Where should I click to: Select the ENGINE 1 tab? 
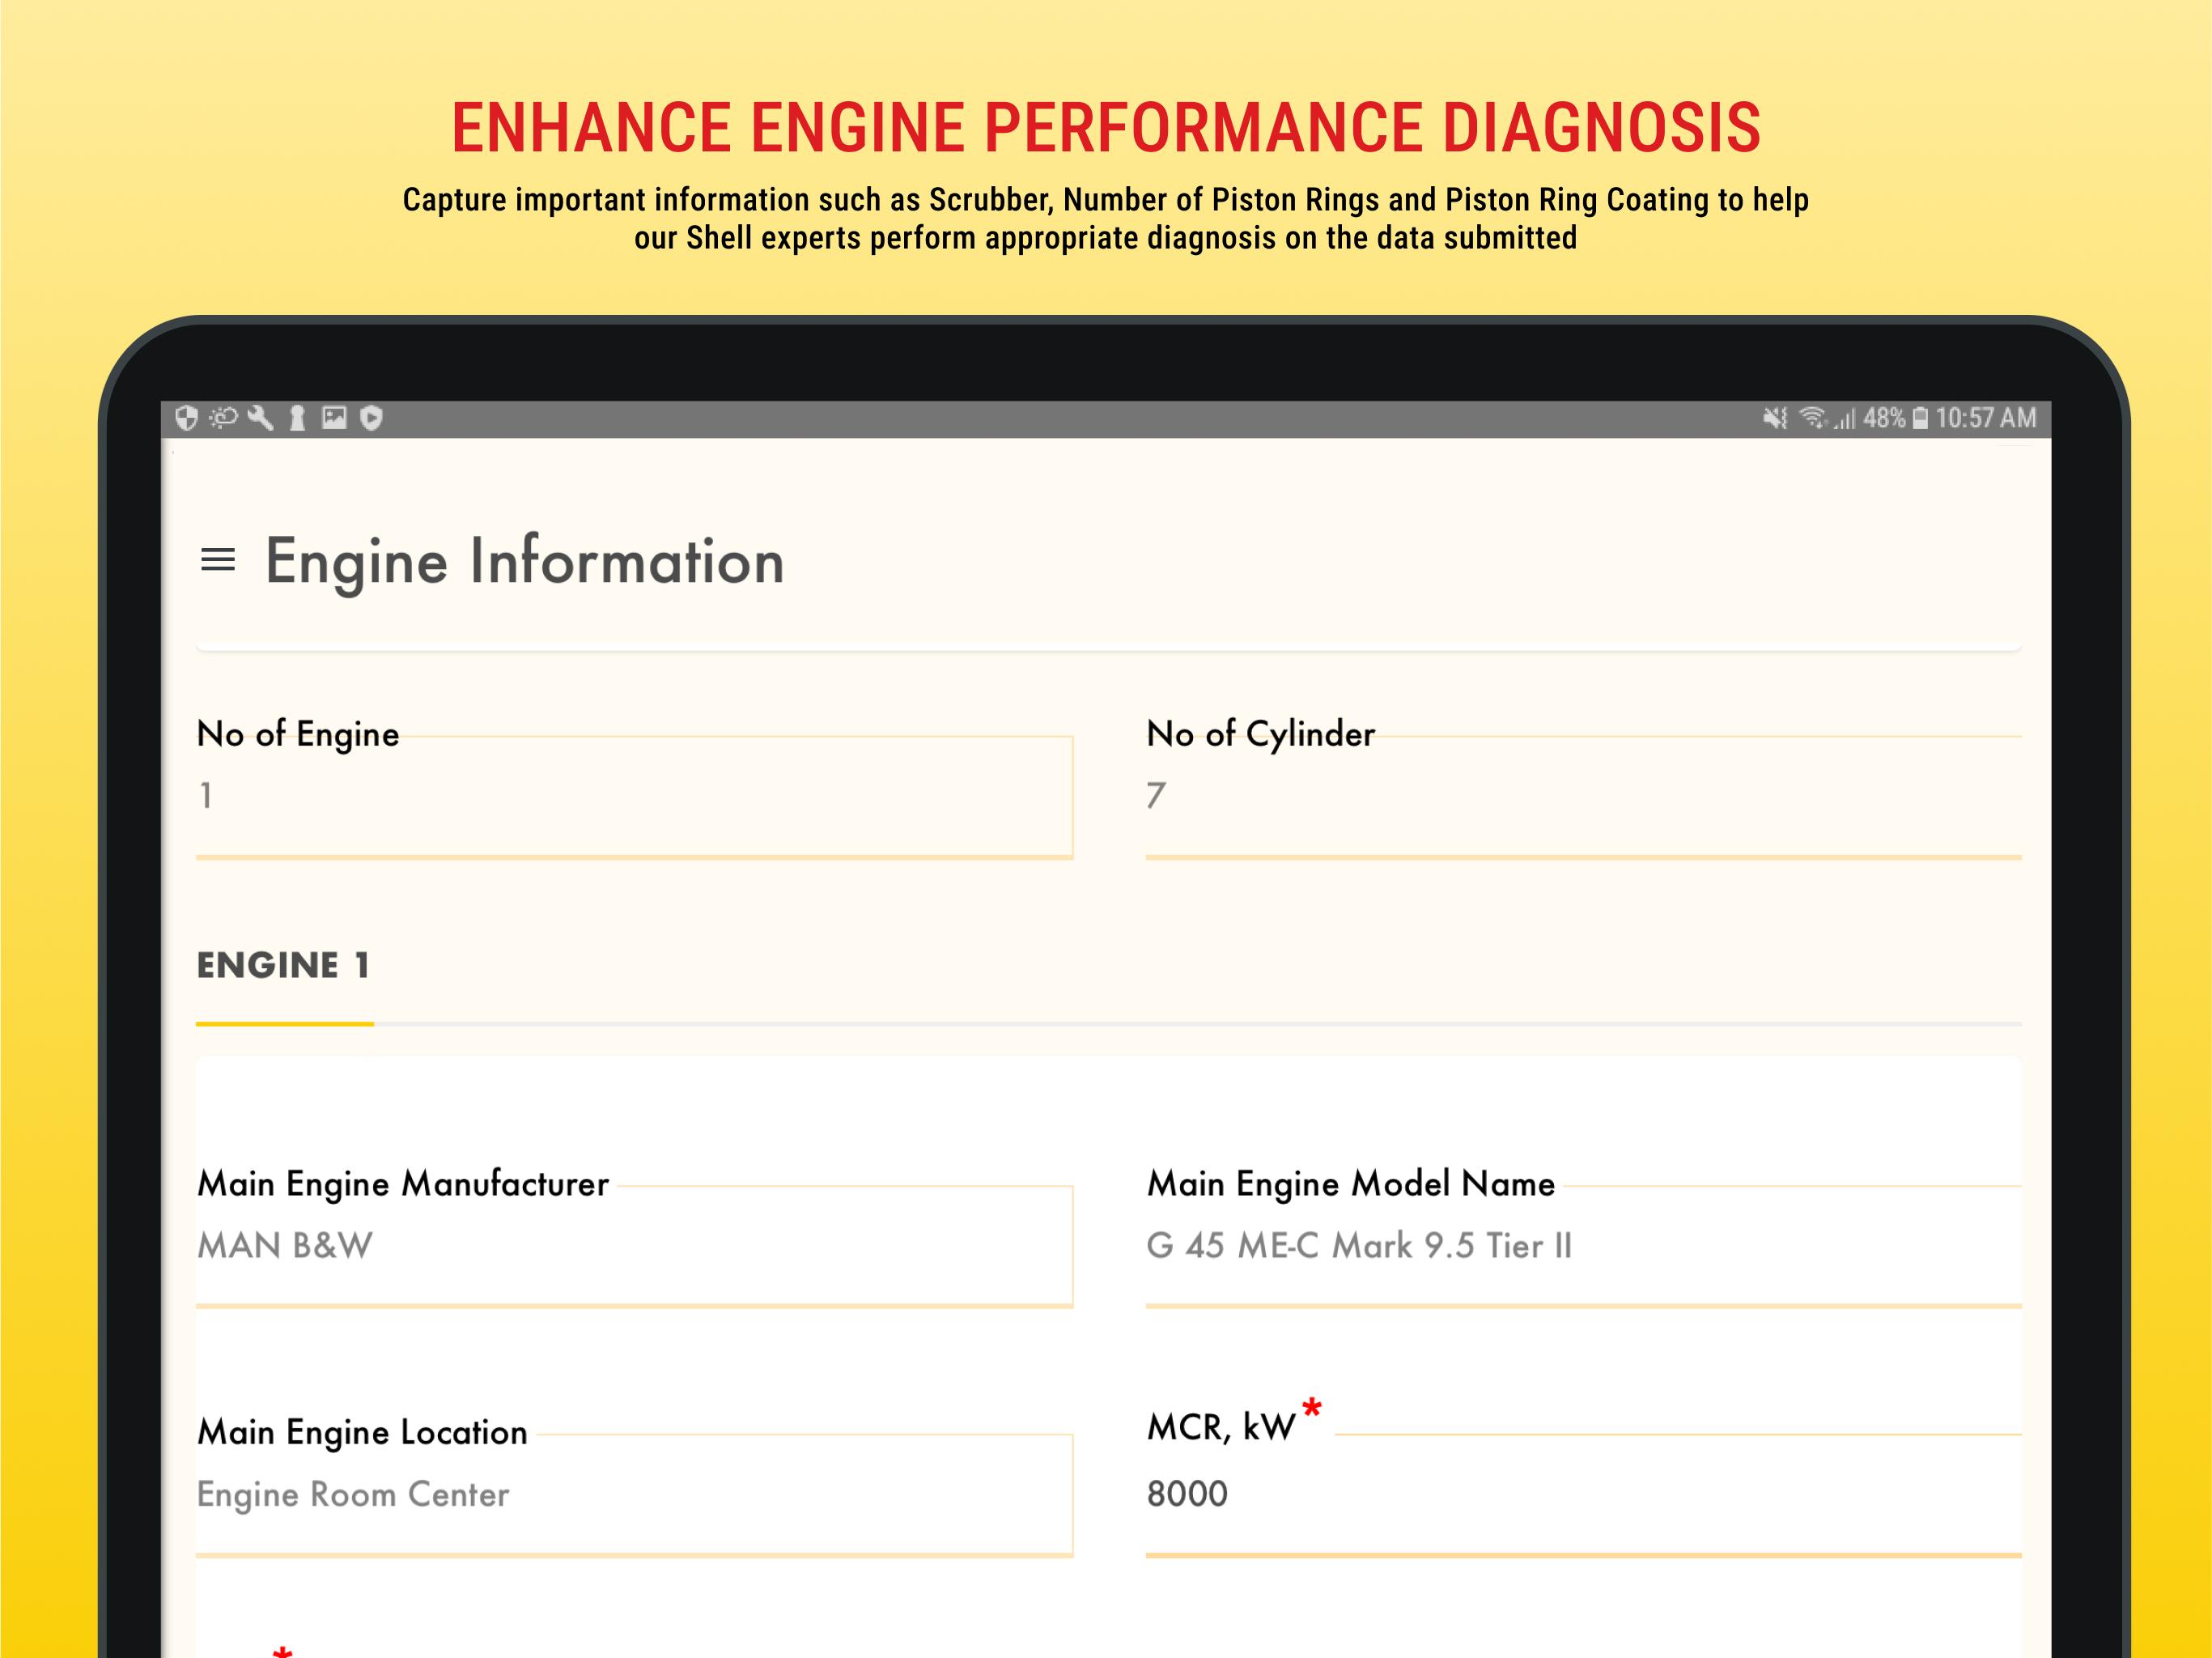(x=284, y=965)
